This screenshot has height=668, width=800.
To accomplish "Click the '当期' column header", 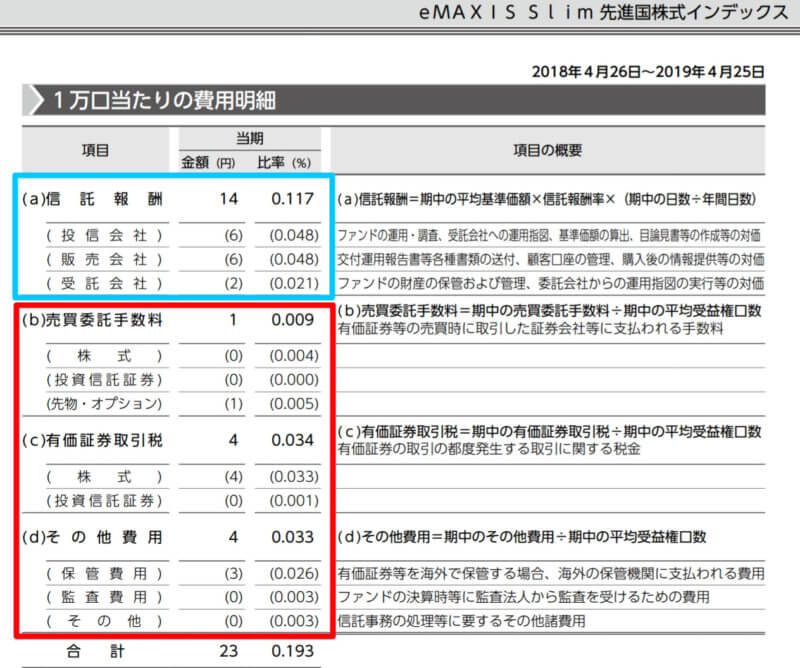I will pyautogui.click(x=249, y=138).
